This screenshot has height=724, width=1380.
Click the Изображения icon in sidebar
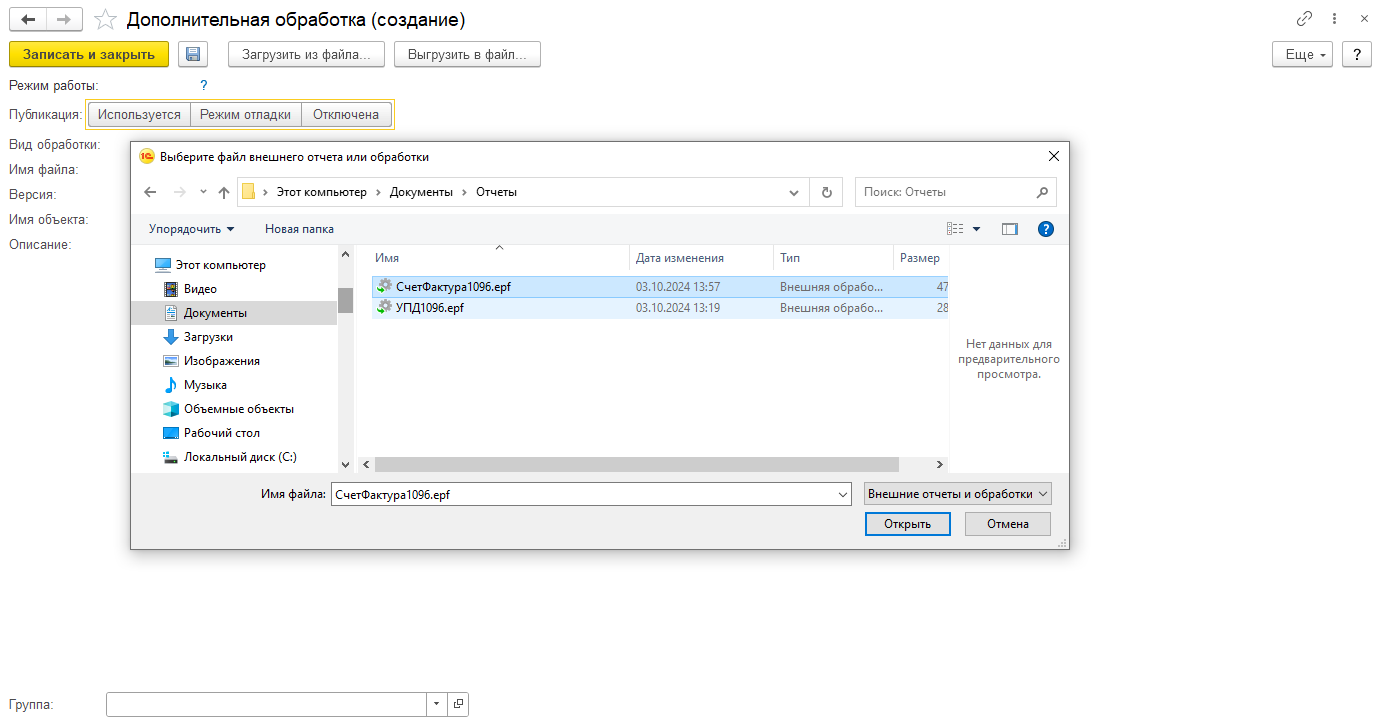click(170, 361)
